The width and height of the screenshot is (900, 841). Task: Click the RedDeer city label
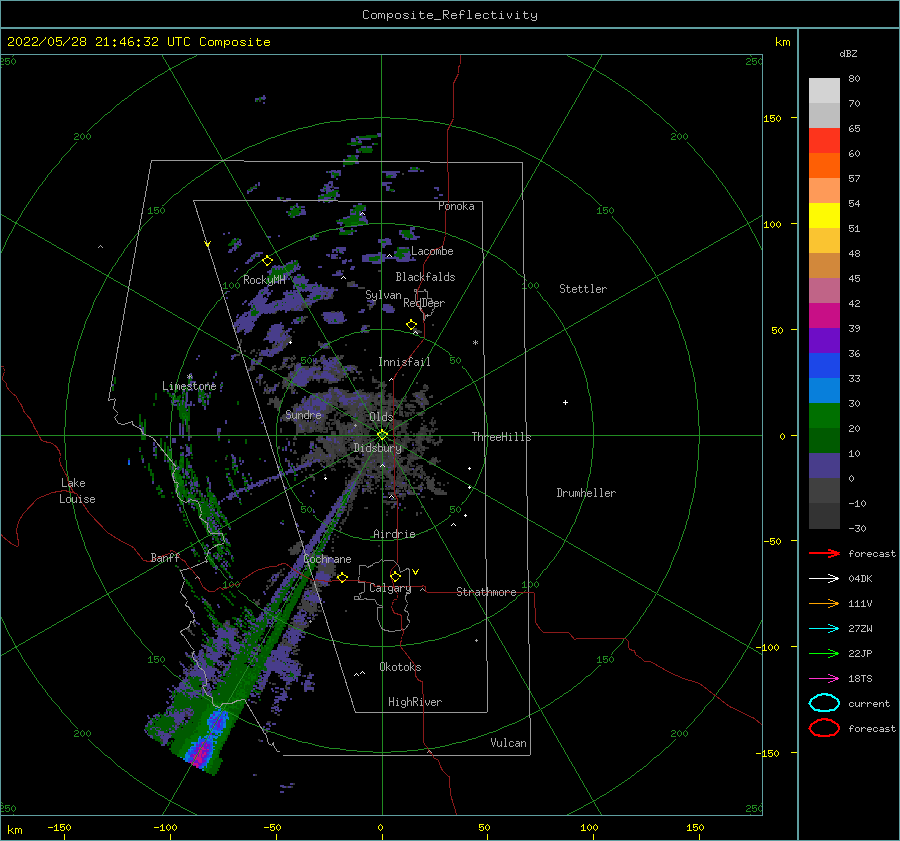424,303
